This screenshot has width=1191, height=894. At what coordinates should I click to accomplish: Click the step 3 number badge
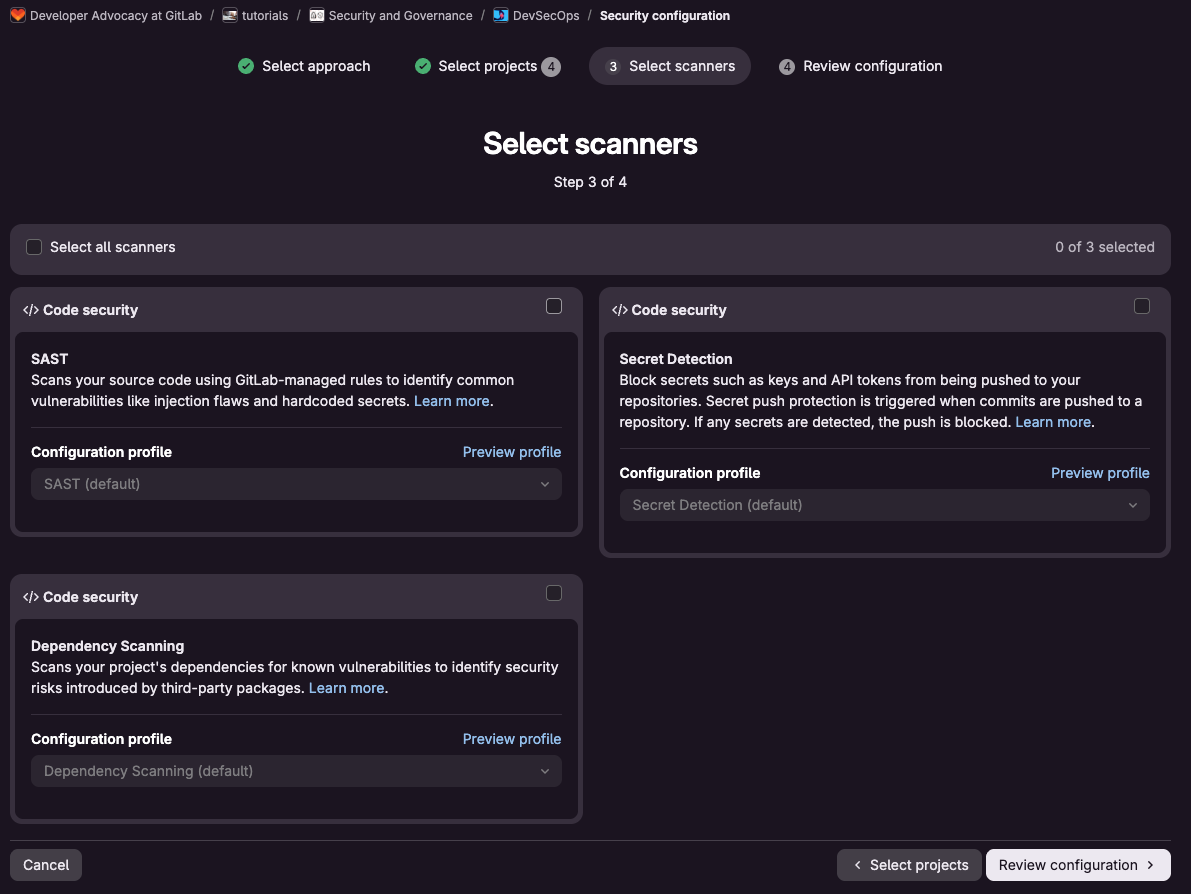(613, 67)
